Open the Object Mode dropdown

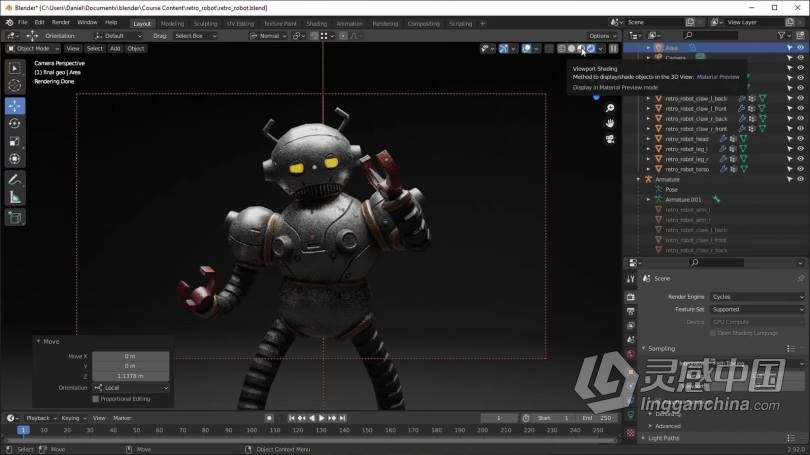pyautogui.click(x=32, y=49)
